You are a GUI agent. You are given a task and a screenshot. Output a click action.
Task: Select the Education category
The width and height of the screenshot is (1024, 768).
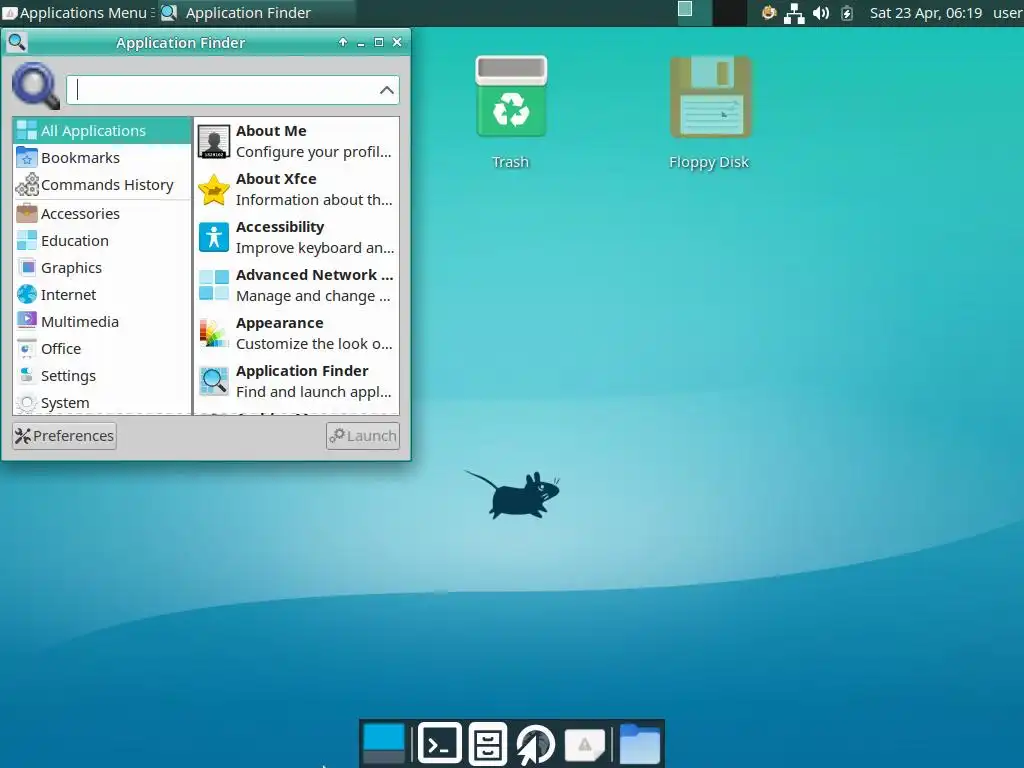102,241
